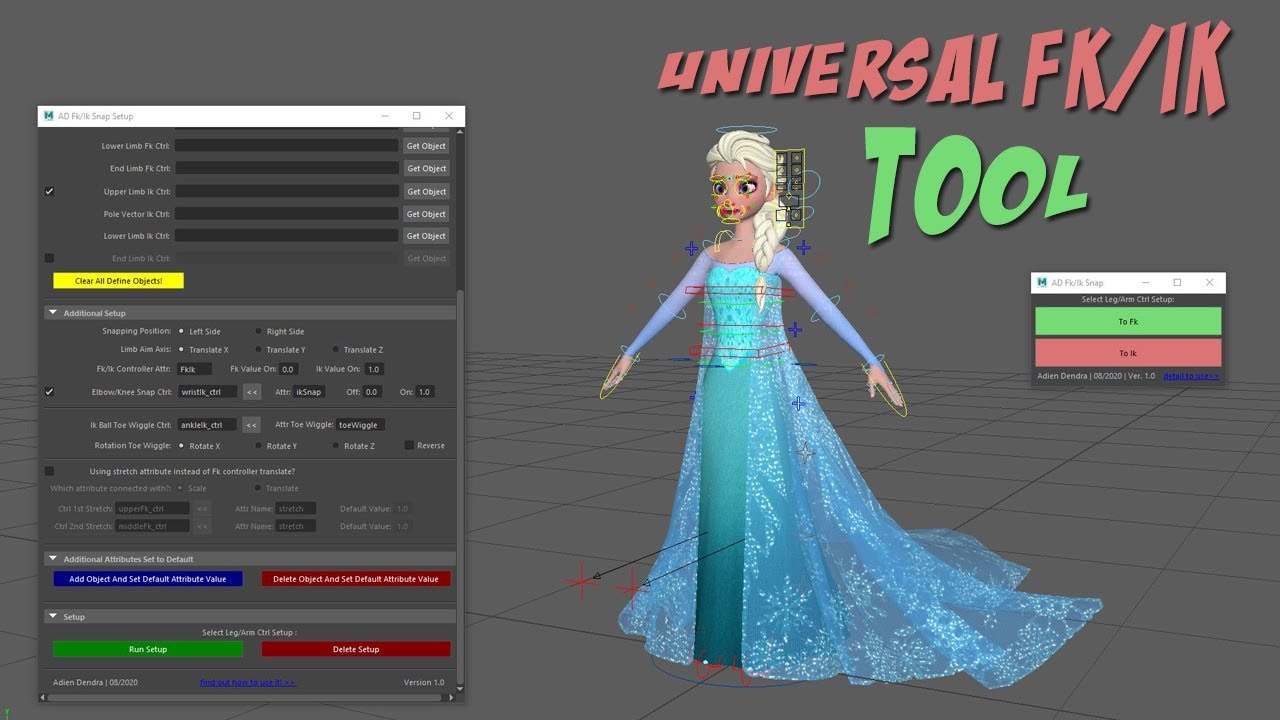Select Left Side snapping position
The width and height of the screenshot is (1280, 720).
pos(181,331)
